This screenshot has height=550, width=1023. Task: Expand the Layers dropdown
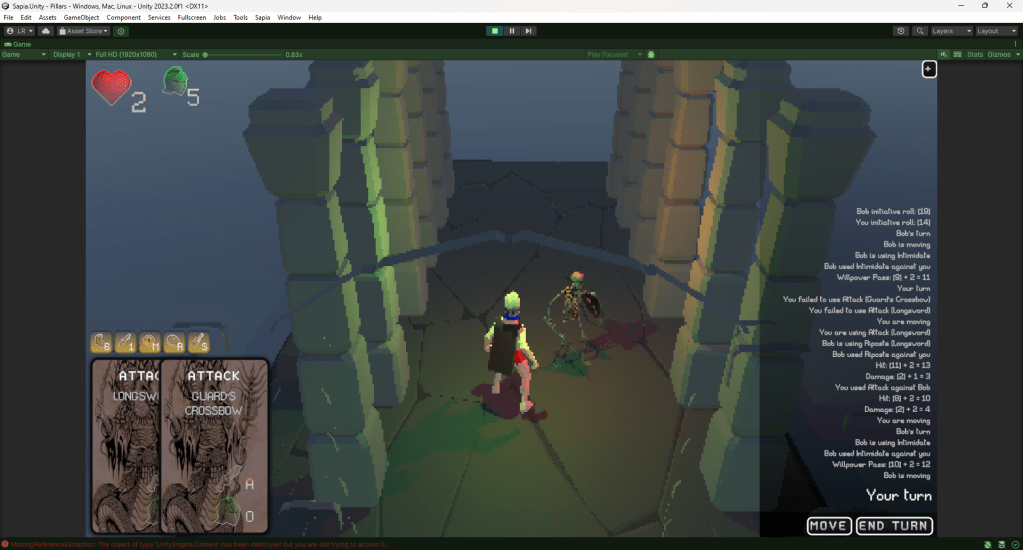coord(950,31)
